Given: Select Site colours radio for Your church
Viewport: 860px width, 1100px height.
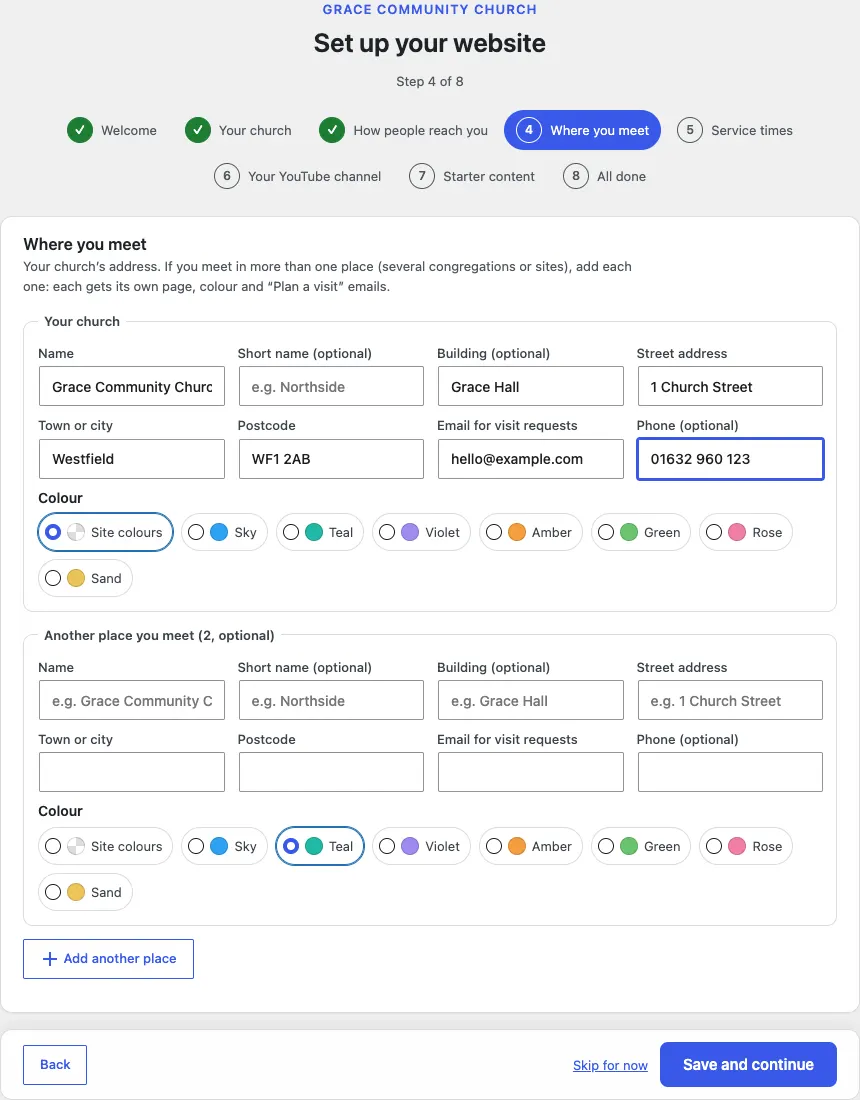Looking at the screenshot, I should click(53, 532).
